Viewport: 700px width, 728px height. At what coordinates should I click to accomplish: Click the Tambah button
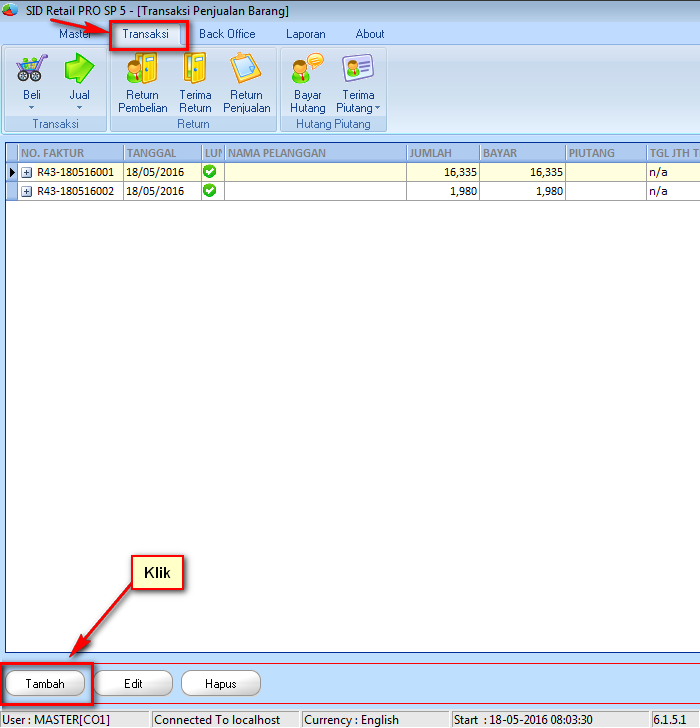45,683
